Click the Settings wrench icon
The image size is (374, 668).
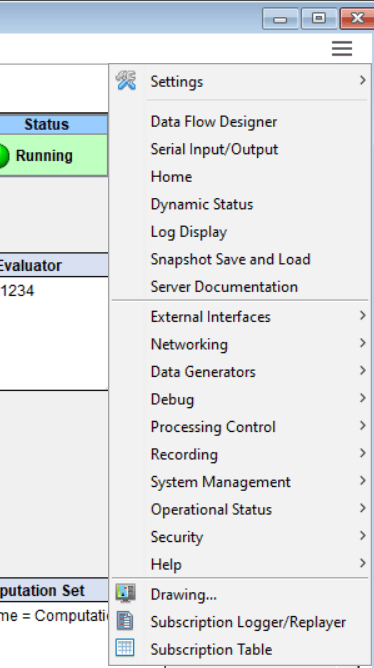coord(126,81)
